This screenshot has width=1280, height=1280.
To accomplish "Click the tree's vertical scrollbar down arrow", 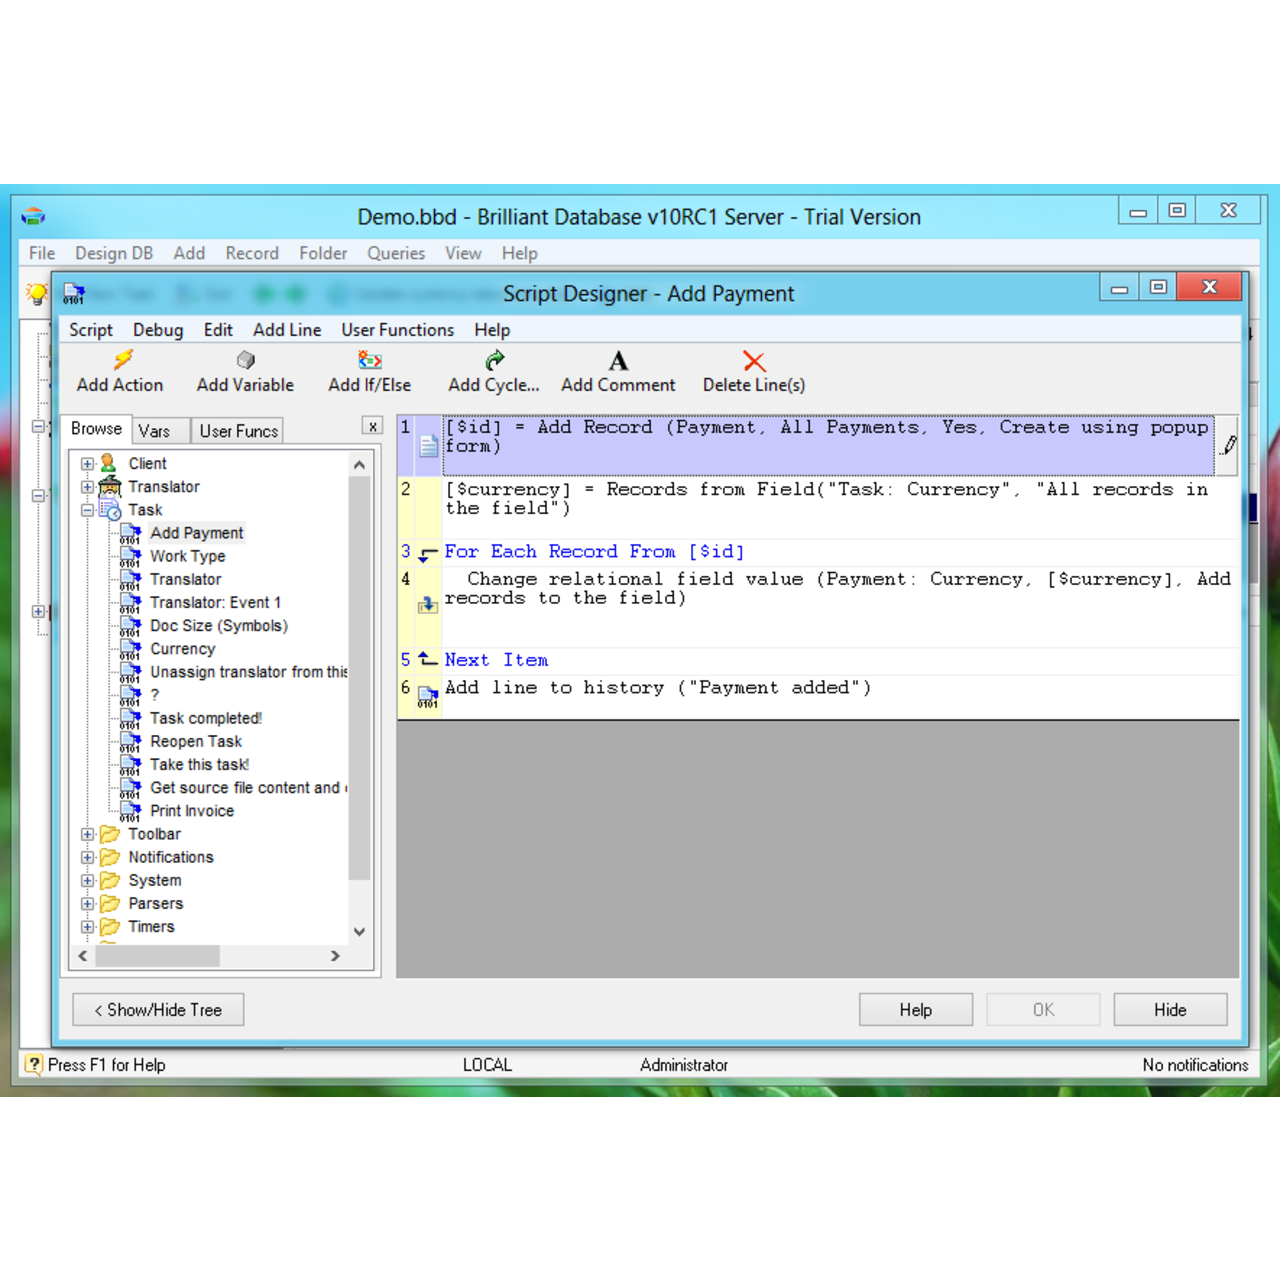I will click(360, 932).
